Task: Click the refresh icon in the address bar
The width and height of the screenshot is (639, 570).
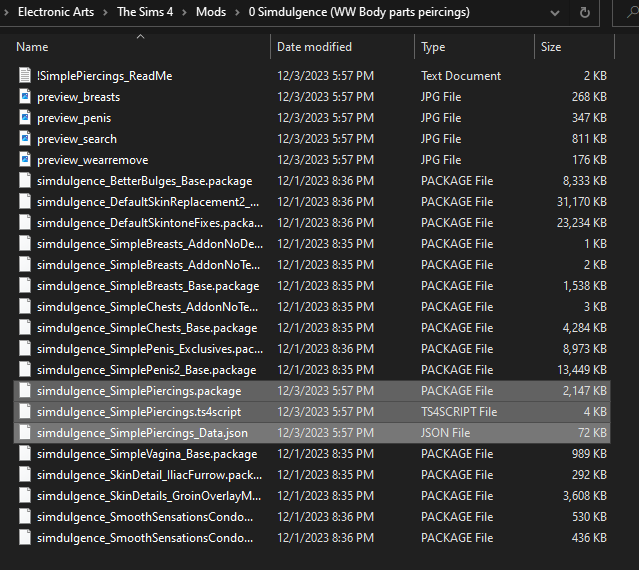Action: pyautogui.click(x=584, y=13)
